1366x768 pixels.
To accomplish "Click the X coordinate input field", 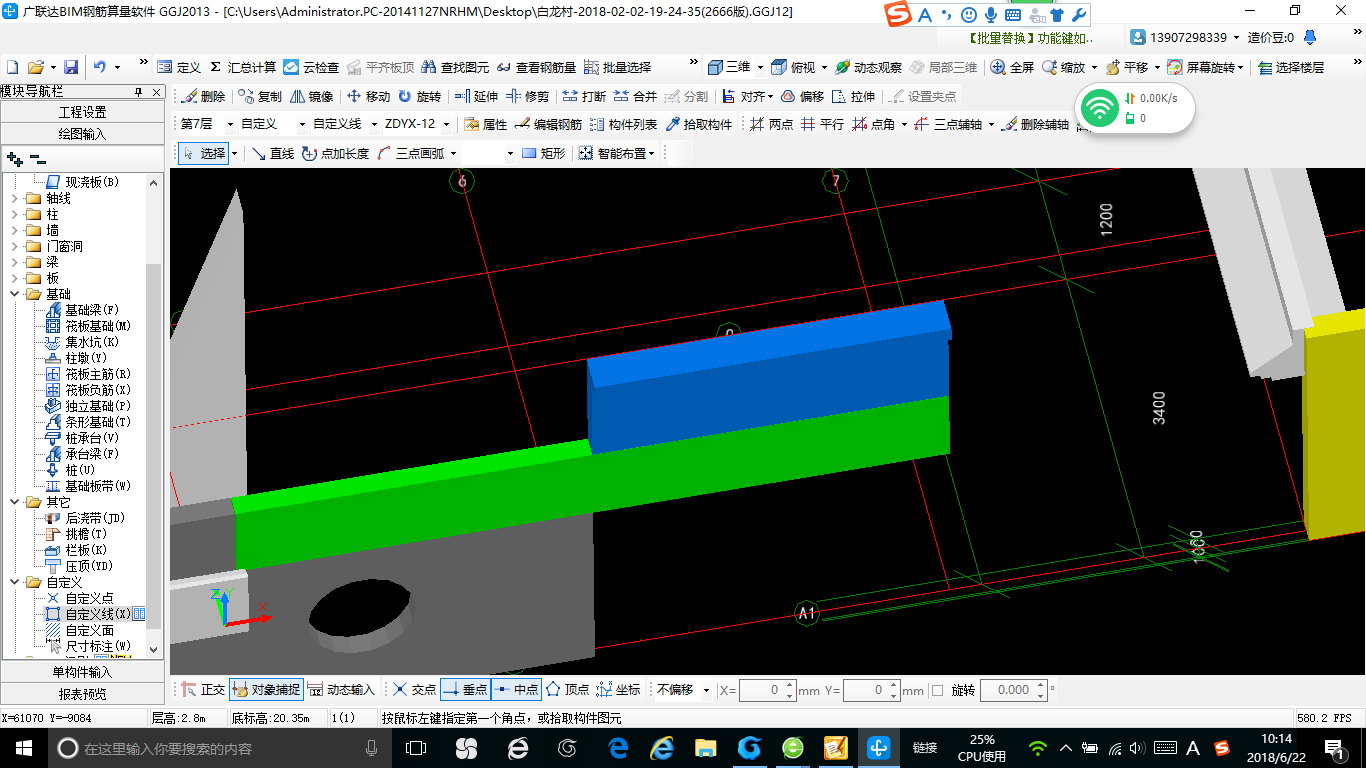I will (x=767, y=690).
